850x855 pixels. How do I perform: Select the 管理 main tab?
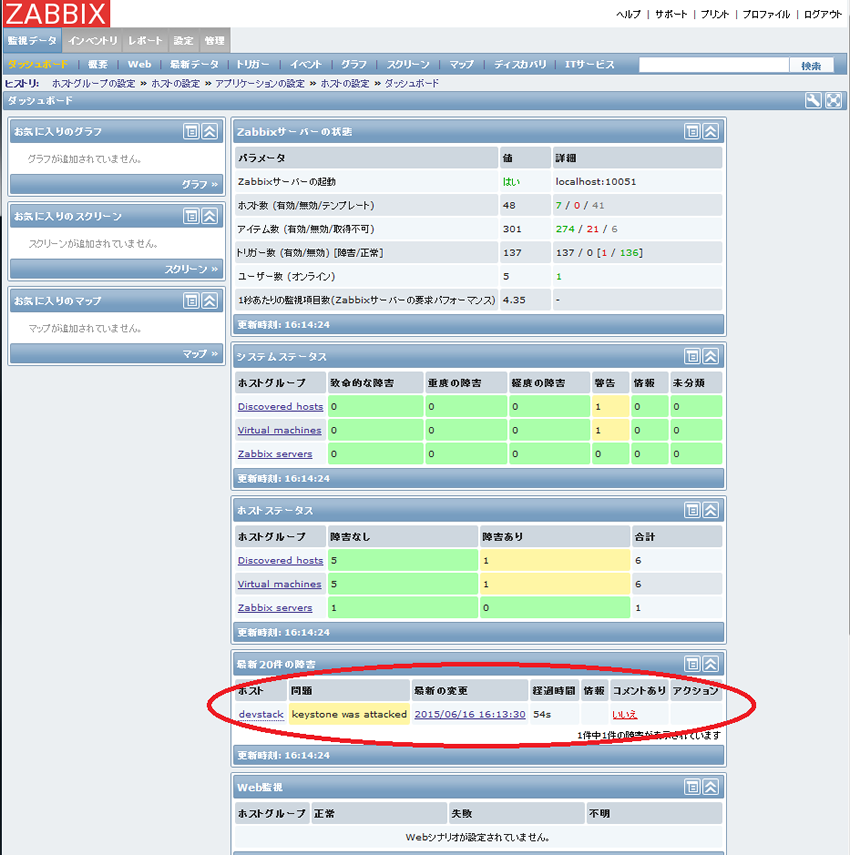point(214,41)
